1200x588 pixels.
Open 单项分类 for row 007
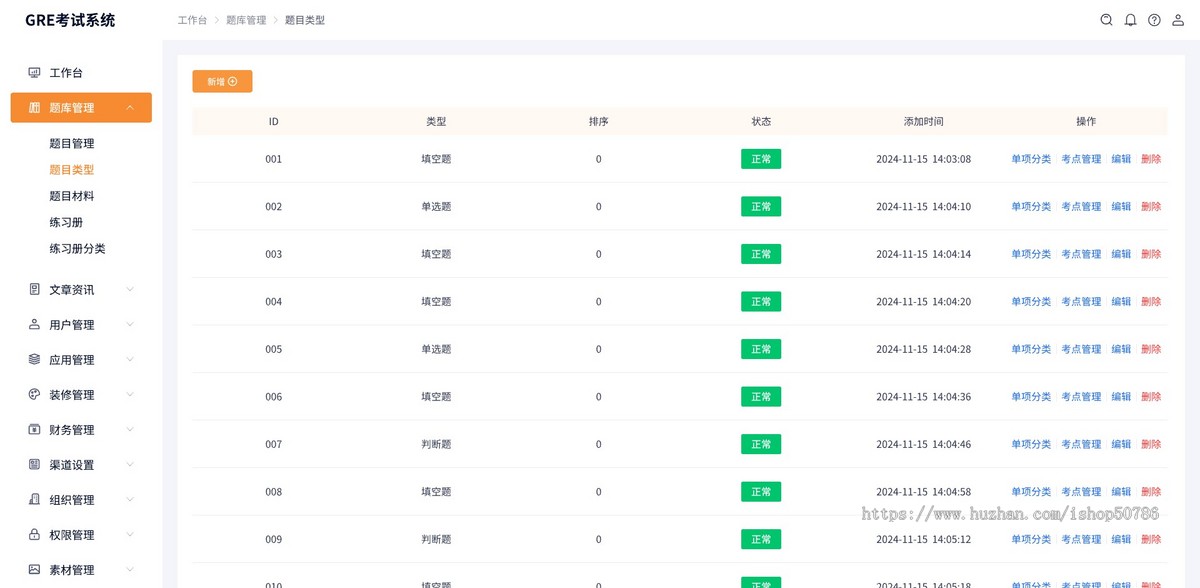pos(1031,444)
